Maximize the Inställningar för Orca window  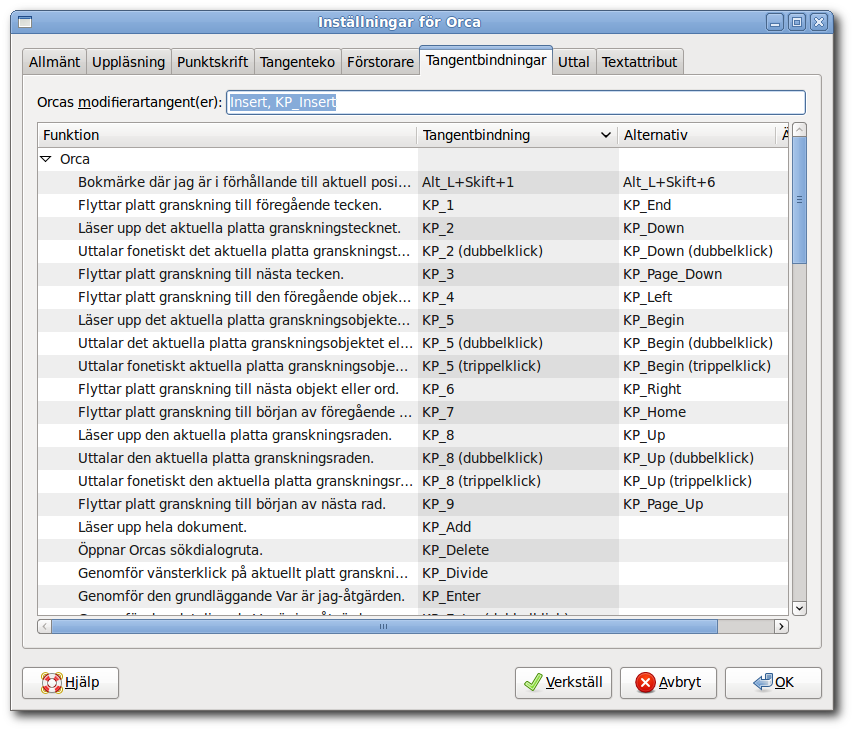(x=797, y=22)
